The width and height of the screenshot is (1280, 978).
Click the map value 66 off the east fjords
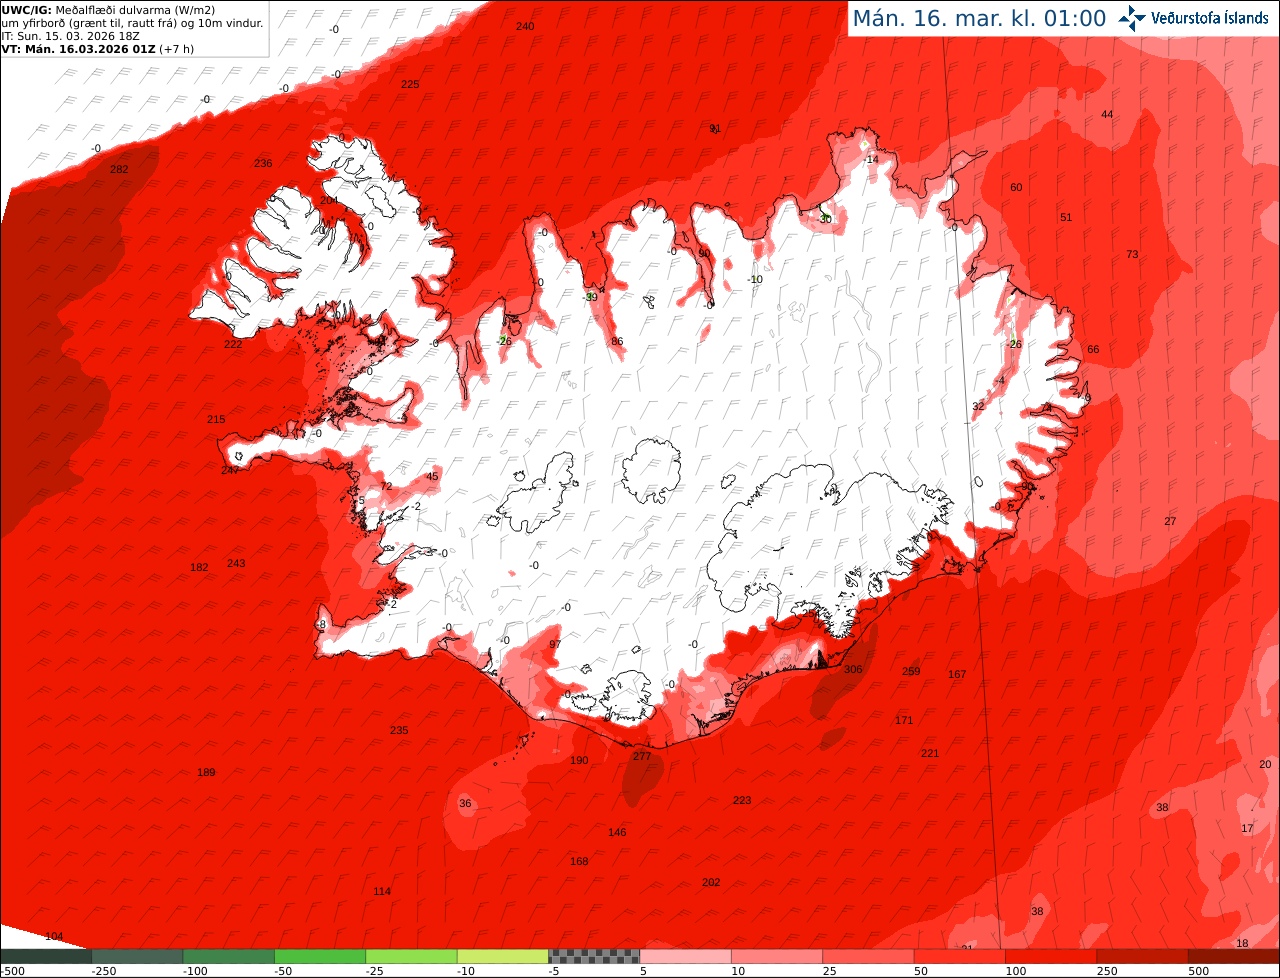[1093, 349]
